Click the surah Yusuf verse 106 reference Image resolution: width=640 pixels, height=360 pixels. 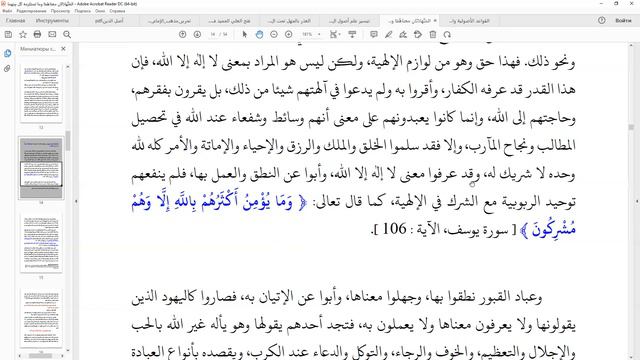(x=442, y=229)
